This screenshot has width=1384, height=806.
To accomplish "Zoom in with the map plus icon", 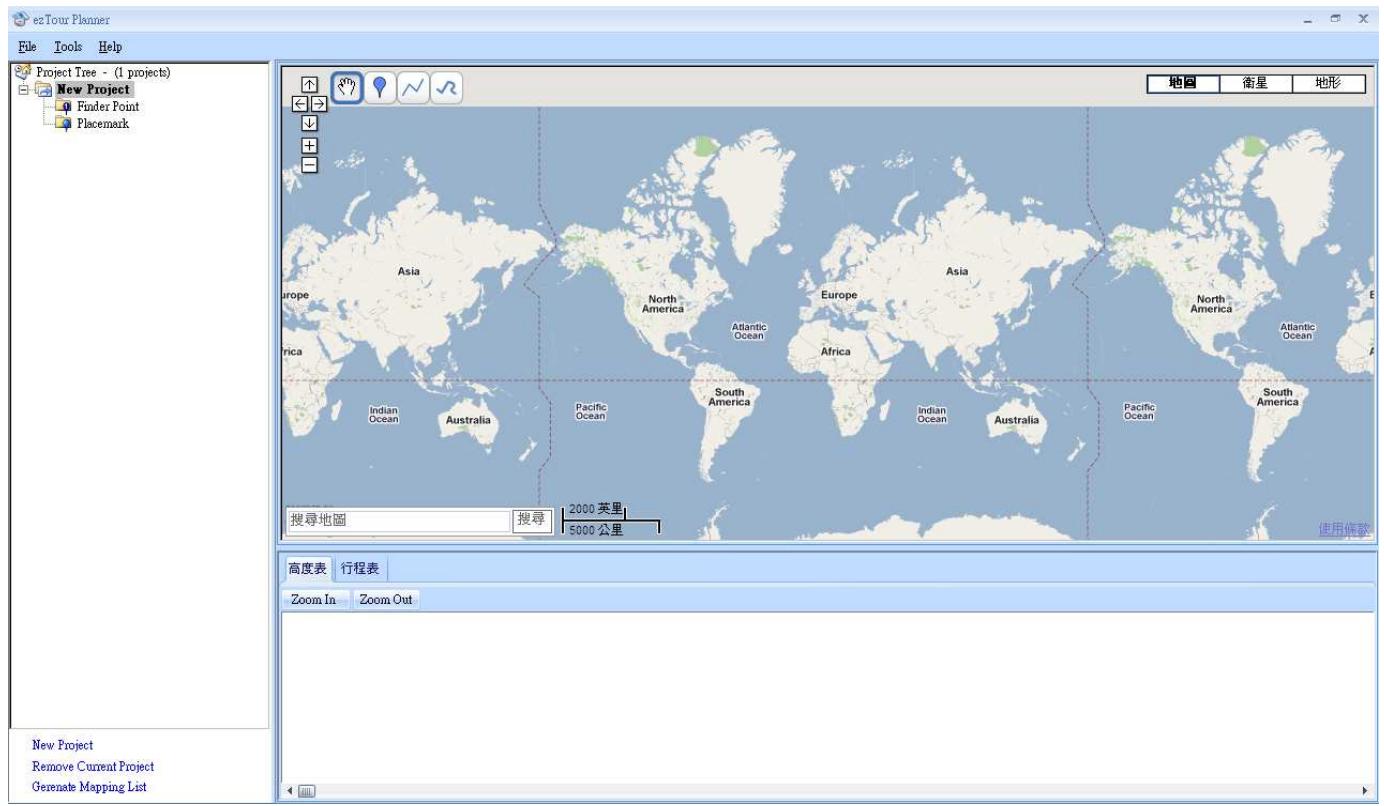I will pyautogui.click(x=311, y=145).
